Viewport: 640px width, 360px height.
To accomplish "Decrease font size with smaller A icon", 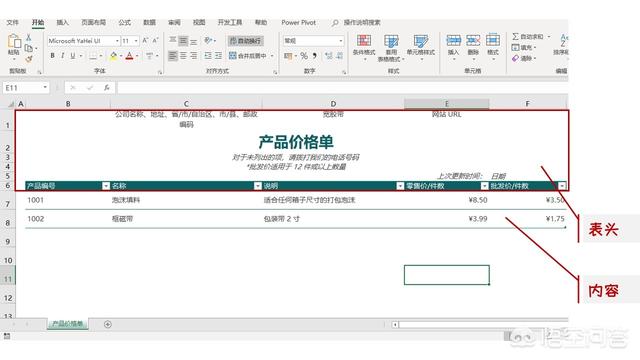I will (155, 41).
